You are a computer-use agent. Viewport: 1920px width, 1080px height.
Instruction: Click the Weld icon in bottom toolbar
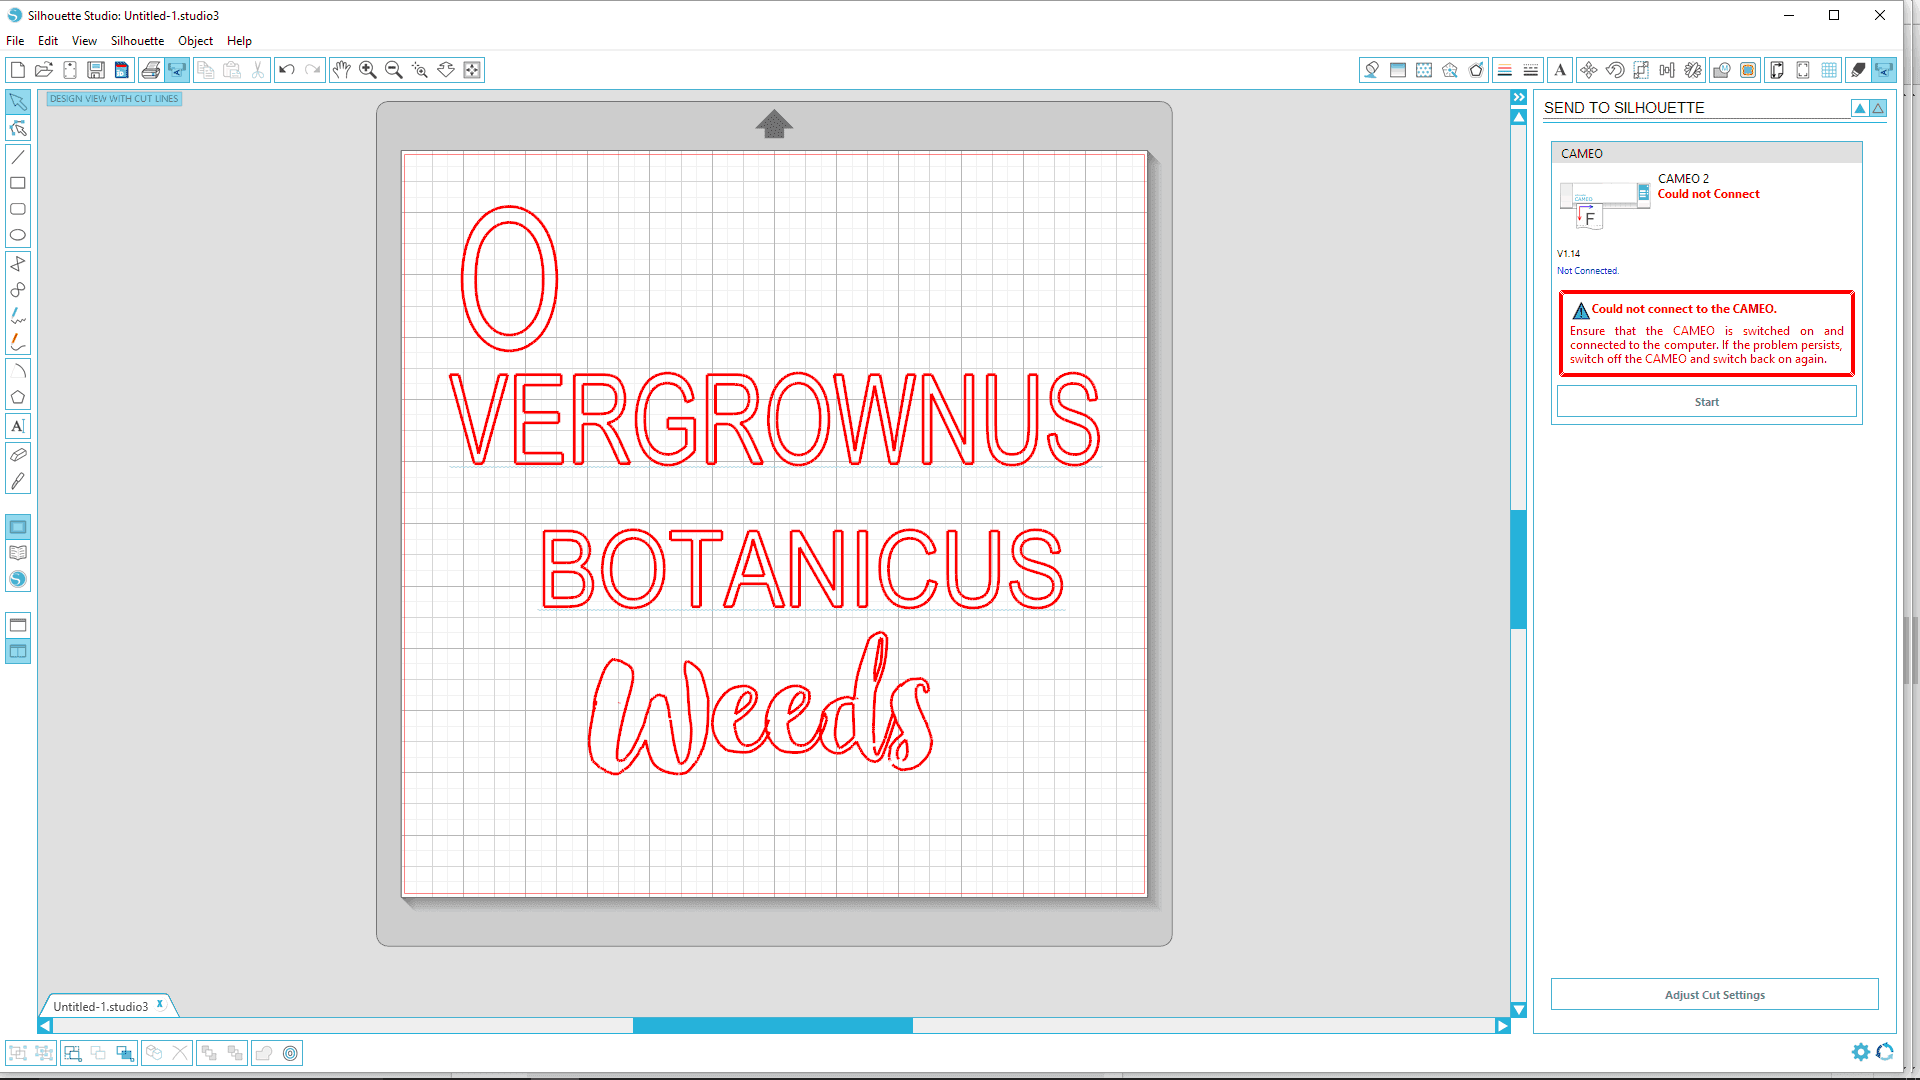click(x=264, y=1053)
